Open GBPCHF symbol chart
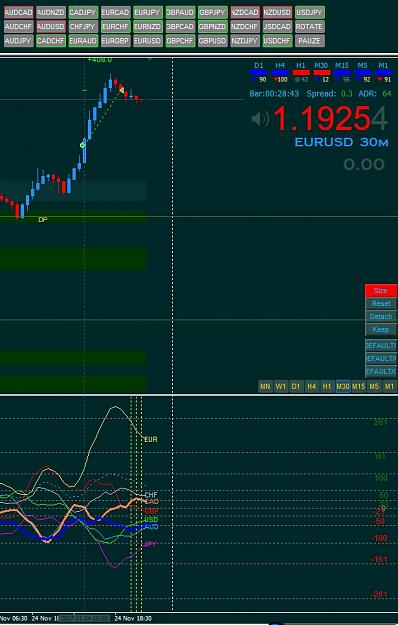The image size is (398, 625). tap(180, 41)
